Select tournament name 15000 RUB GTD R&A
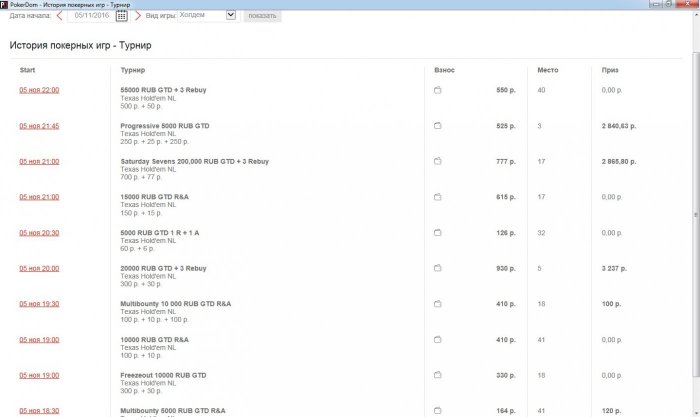The width and height of the screenshot is (700, 417). pos(154,196)
